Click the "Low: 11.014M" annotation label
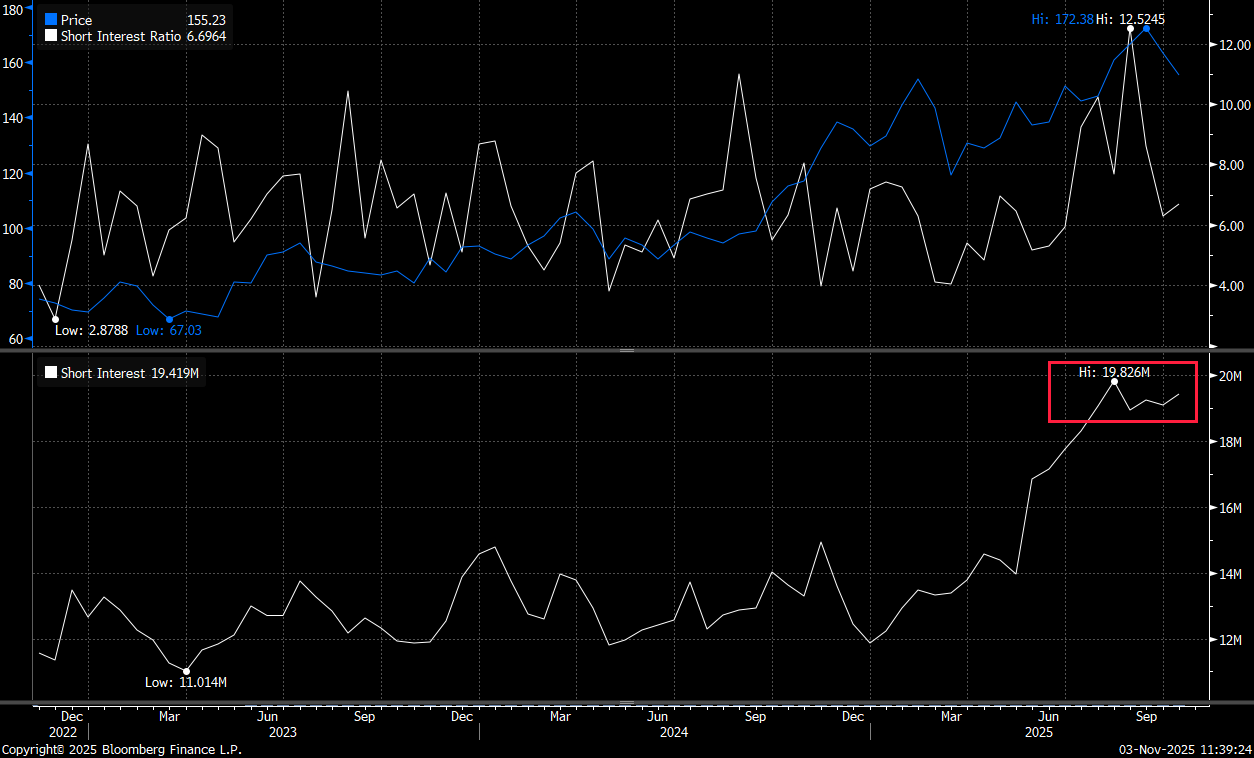This screenshot has width=1254, height=758. [186, 682]
